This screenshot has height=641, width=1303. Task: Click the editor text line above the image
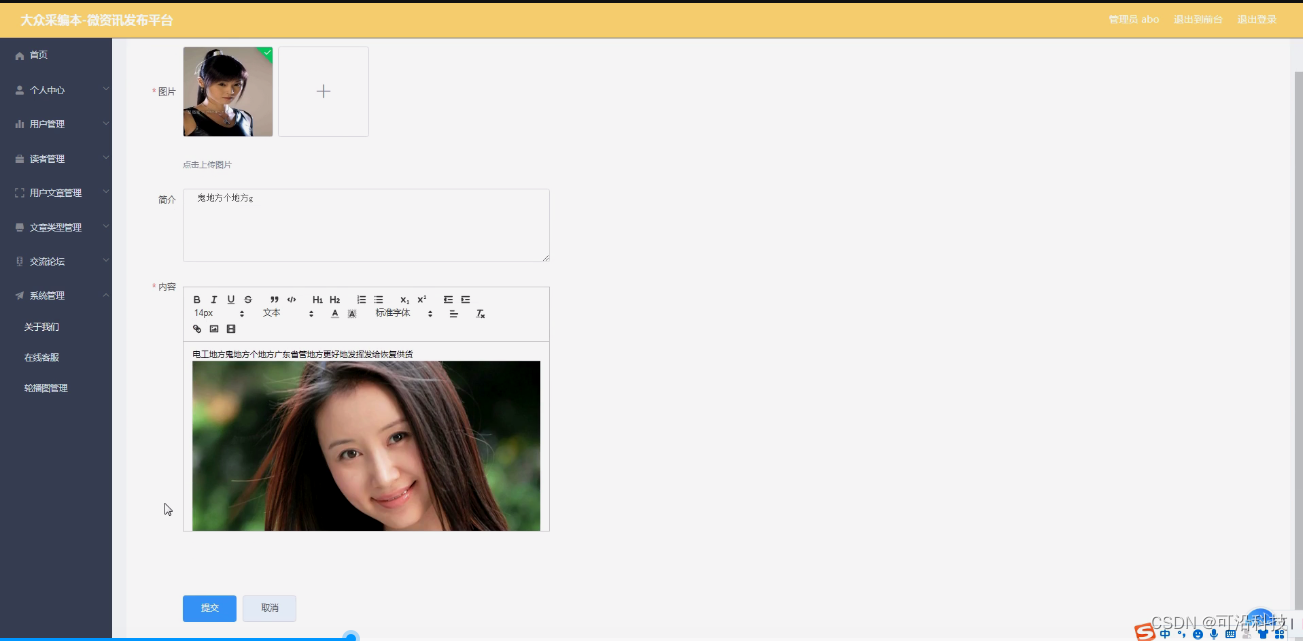[303, 354]
